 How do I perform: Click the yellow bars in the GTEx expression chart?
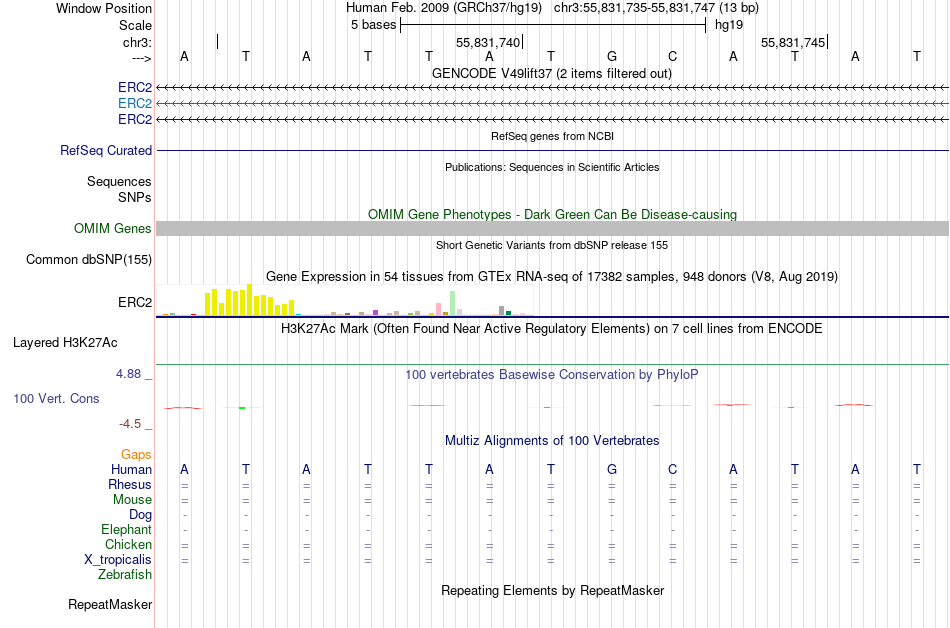(x=250, y=300)
